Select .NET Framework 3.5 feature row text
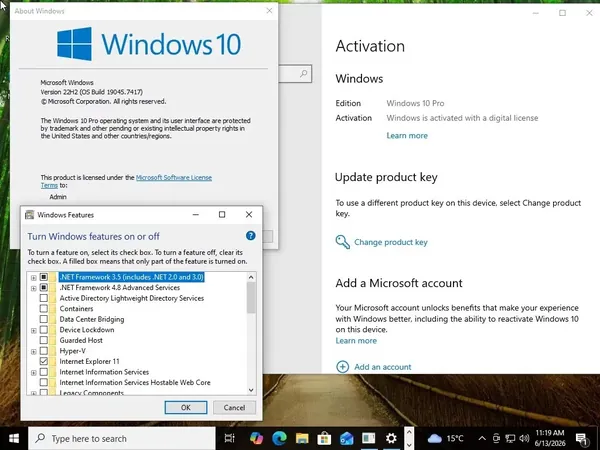This screenshot has width=600, height=450. (132, 277)
